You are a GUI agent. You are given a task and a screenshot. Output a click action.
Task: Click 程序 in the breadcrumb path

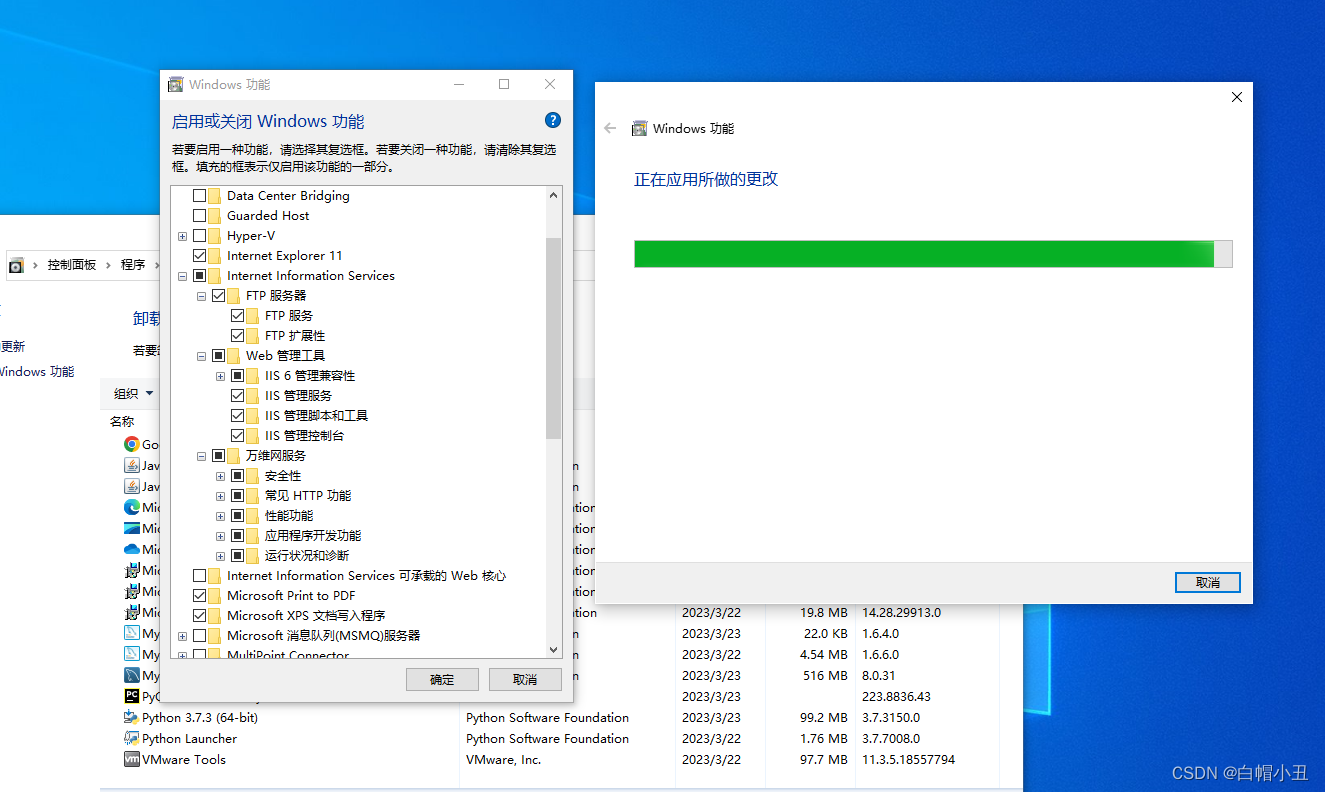pos(133,265)
